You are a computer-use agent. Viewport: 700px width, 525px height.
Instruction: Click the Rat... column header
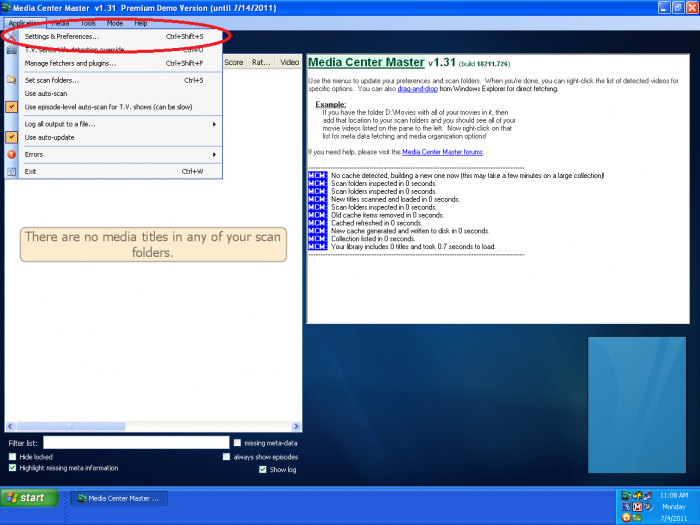[x=261, y=62]
